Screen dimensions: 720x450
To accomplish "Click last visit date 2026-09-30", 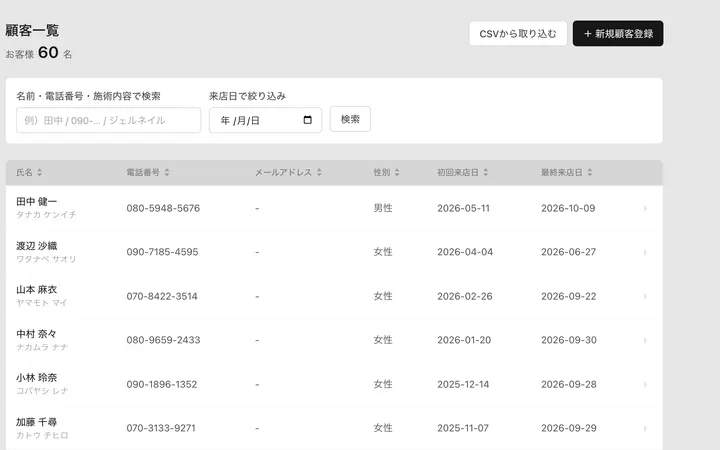I will (x=569, y=340).
